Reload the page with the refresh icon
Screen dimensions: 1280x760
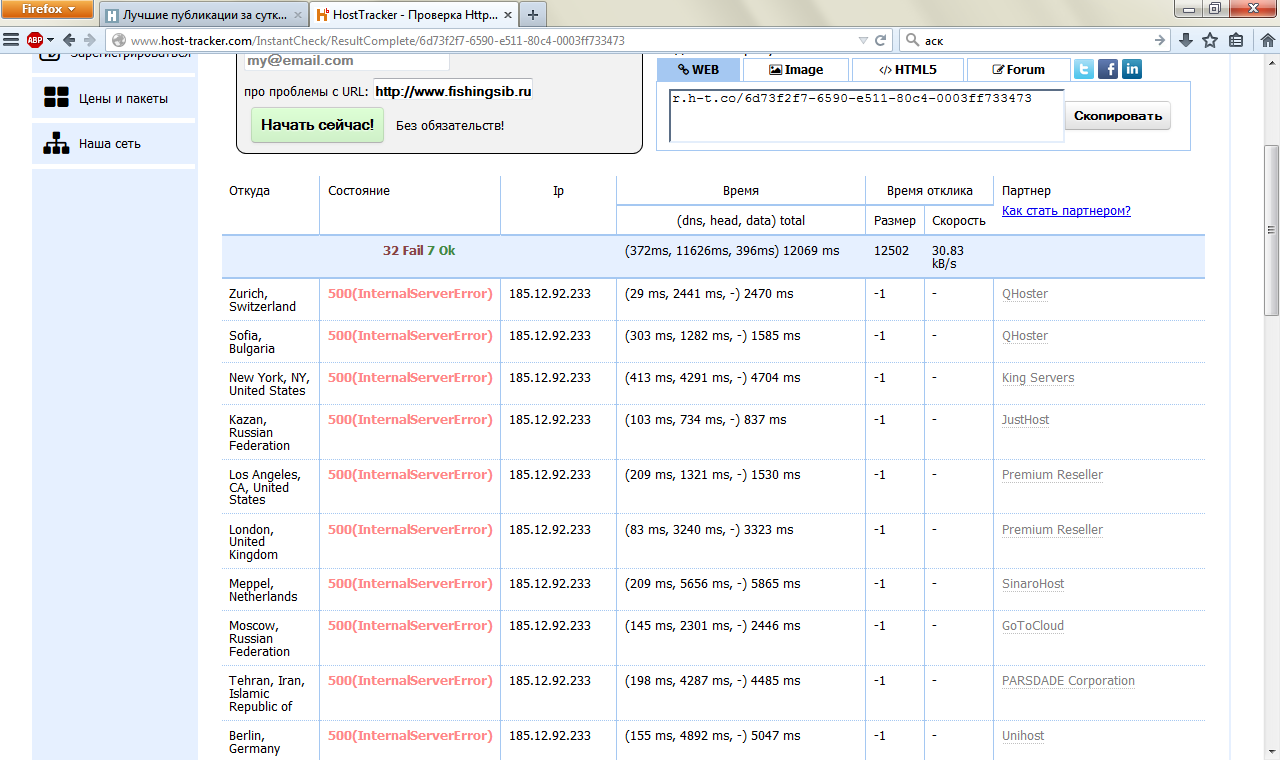pos(881,40)
